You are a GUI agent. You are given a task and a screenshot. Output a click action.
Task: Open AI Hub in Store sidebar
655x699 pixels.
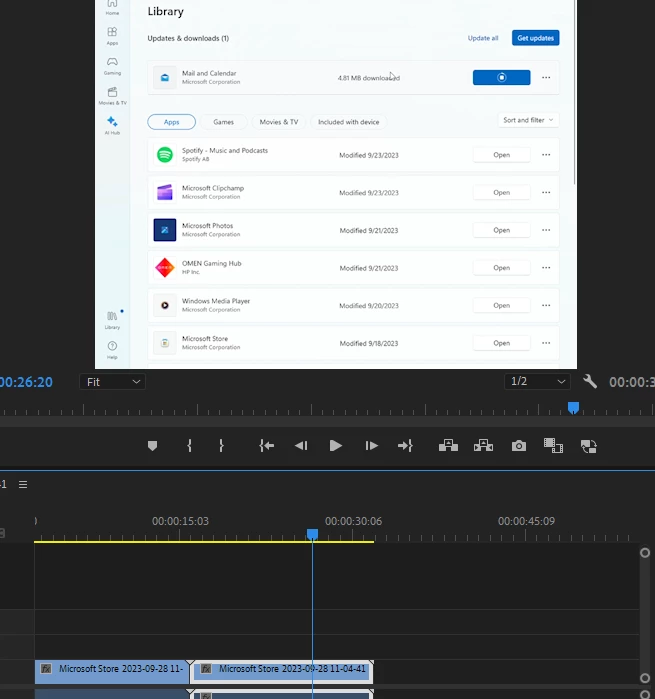[x=112, y=126]
